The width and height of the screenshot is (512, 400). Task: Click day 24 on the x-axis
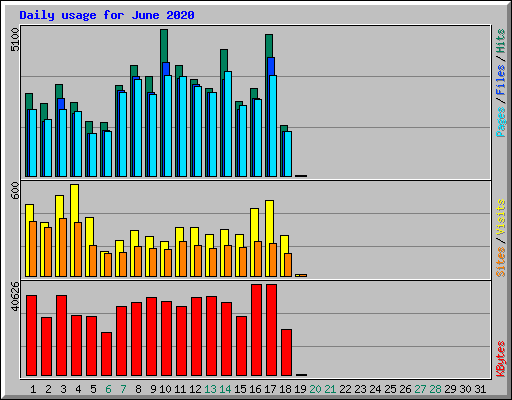pyautogui.click(x=376, y=389)
